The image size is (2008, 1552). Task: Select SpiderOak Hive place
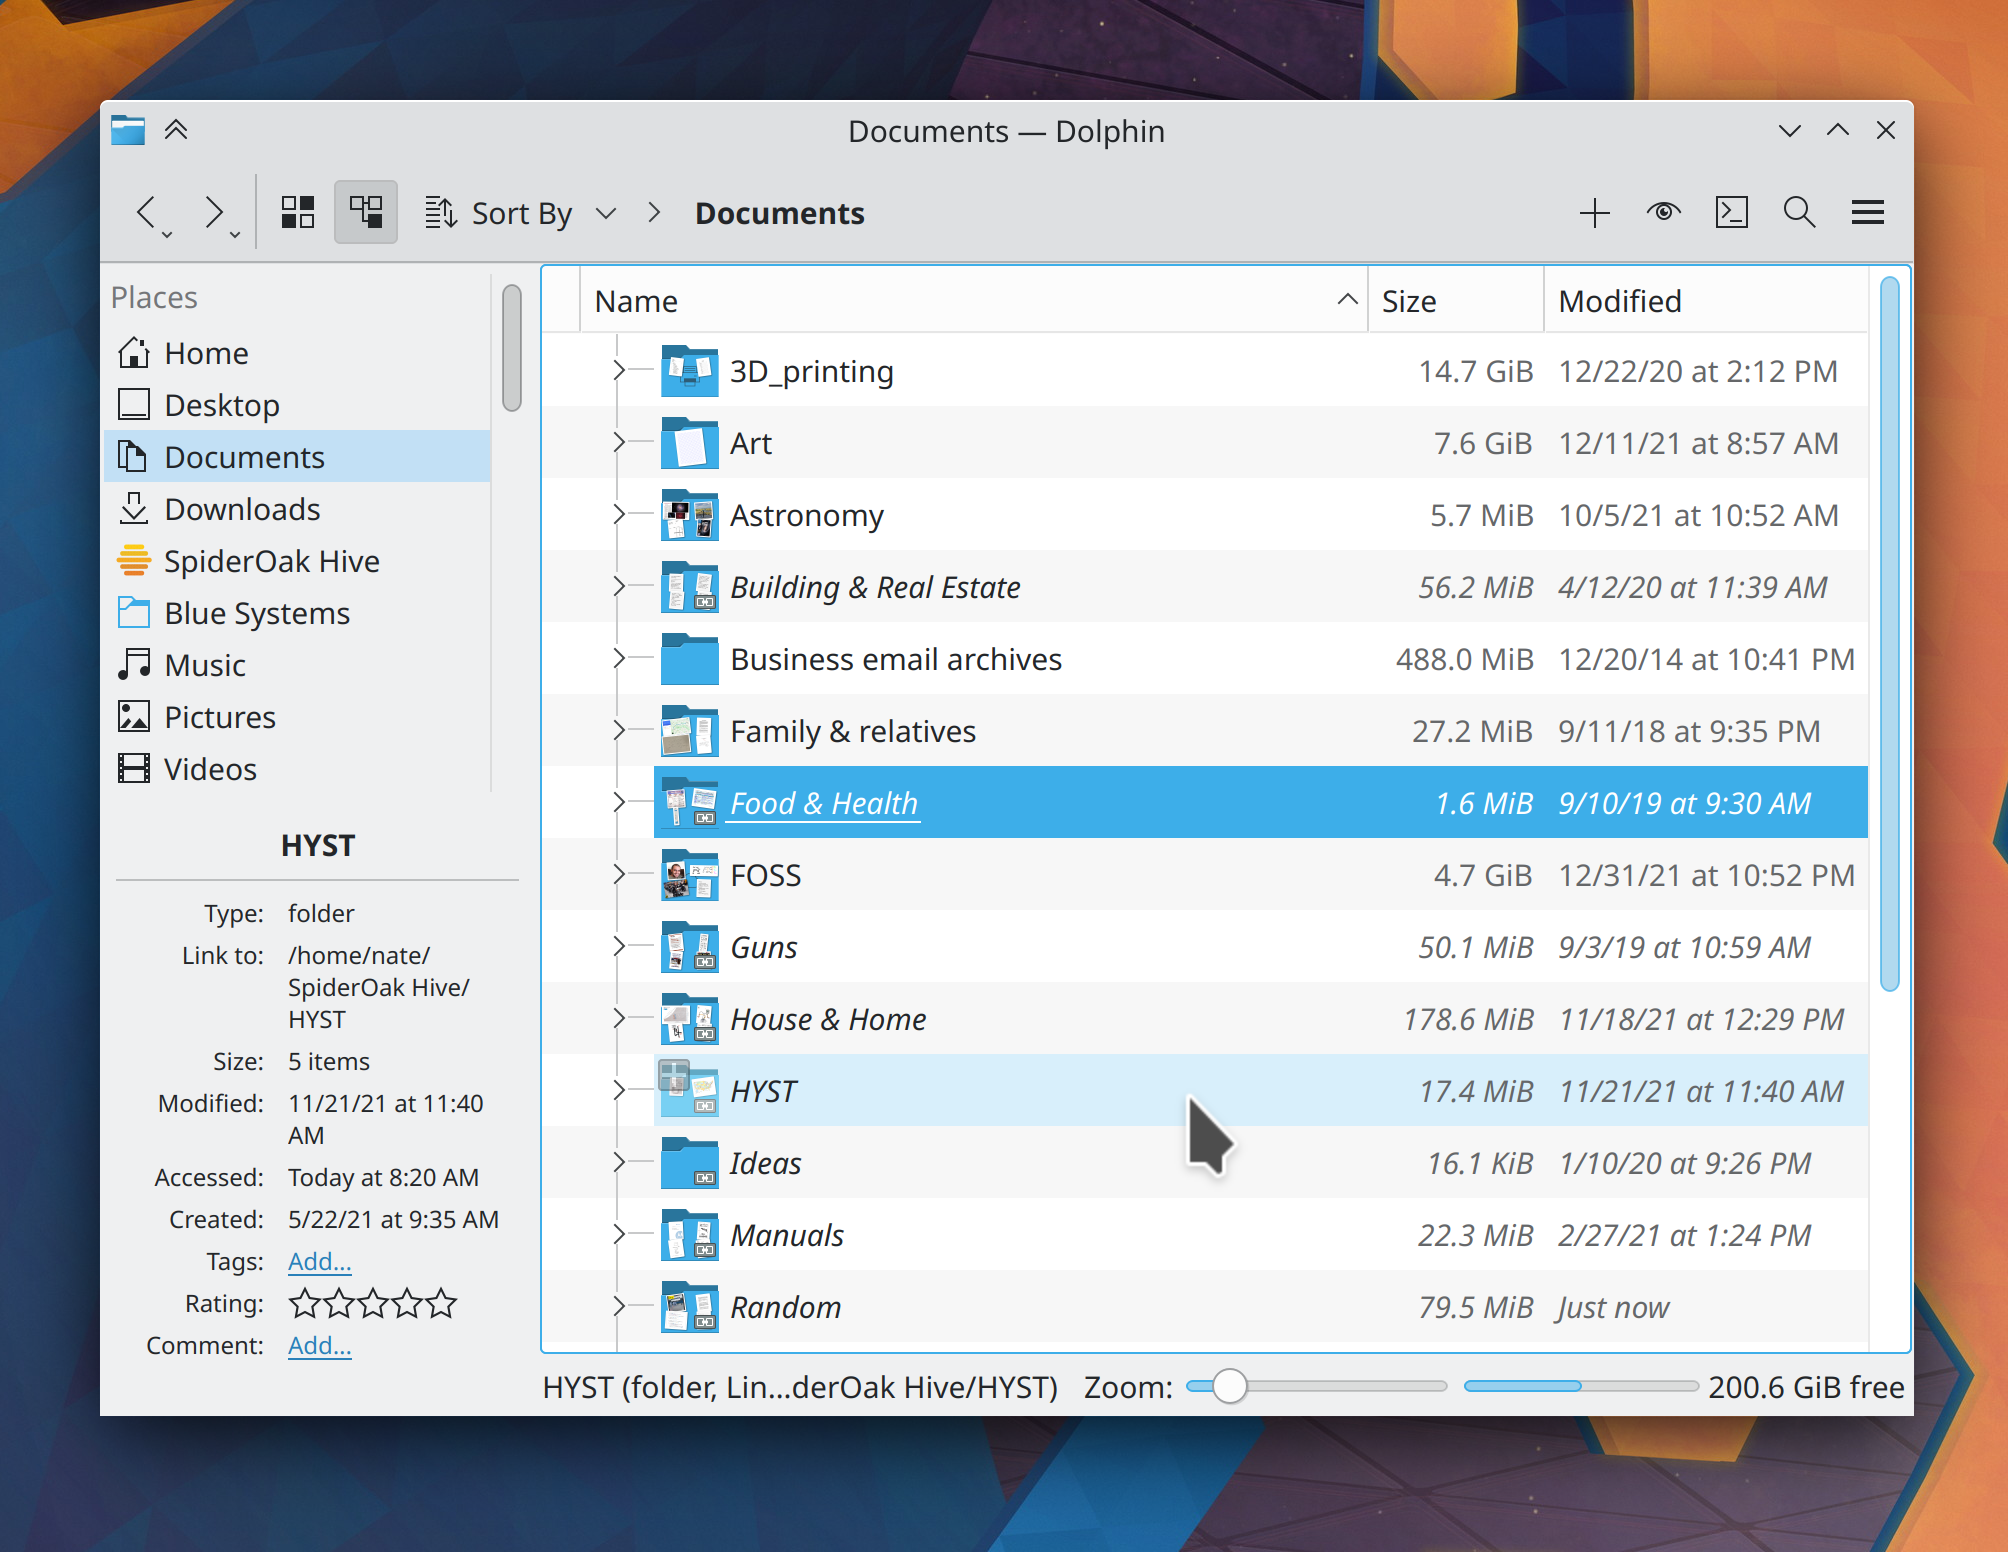pyautogui.click(x=270, y=561)
